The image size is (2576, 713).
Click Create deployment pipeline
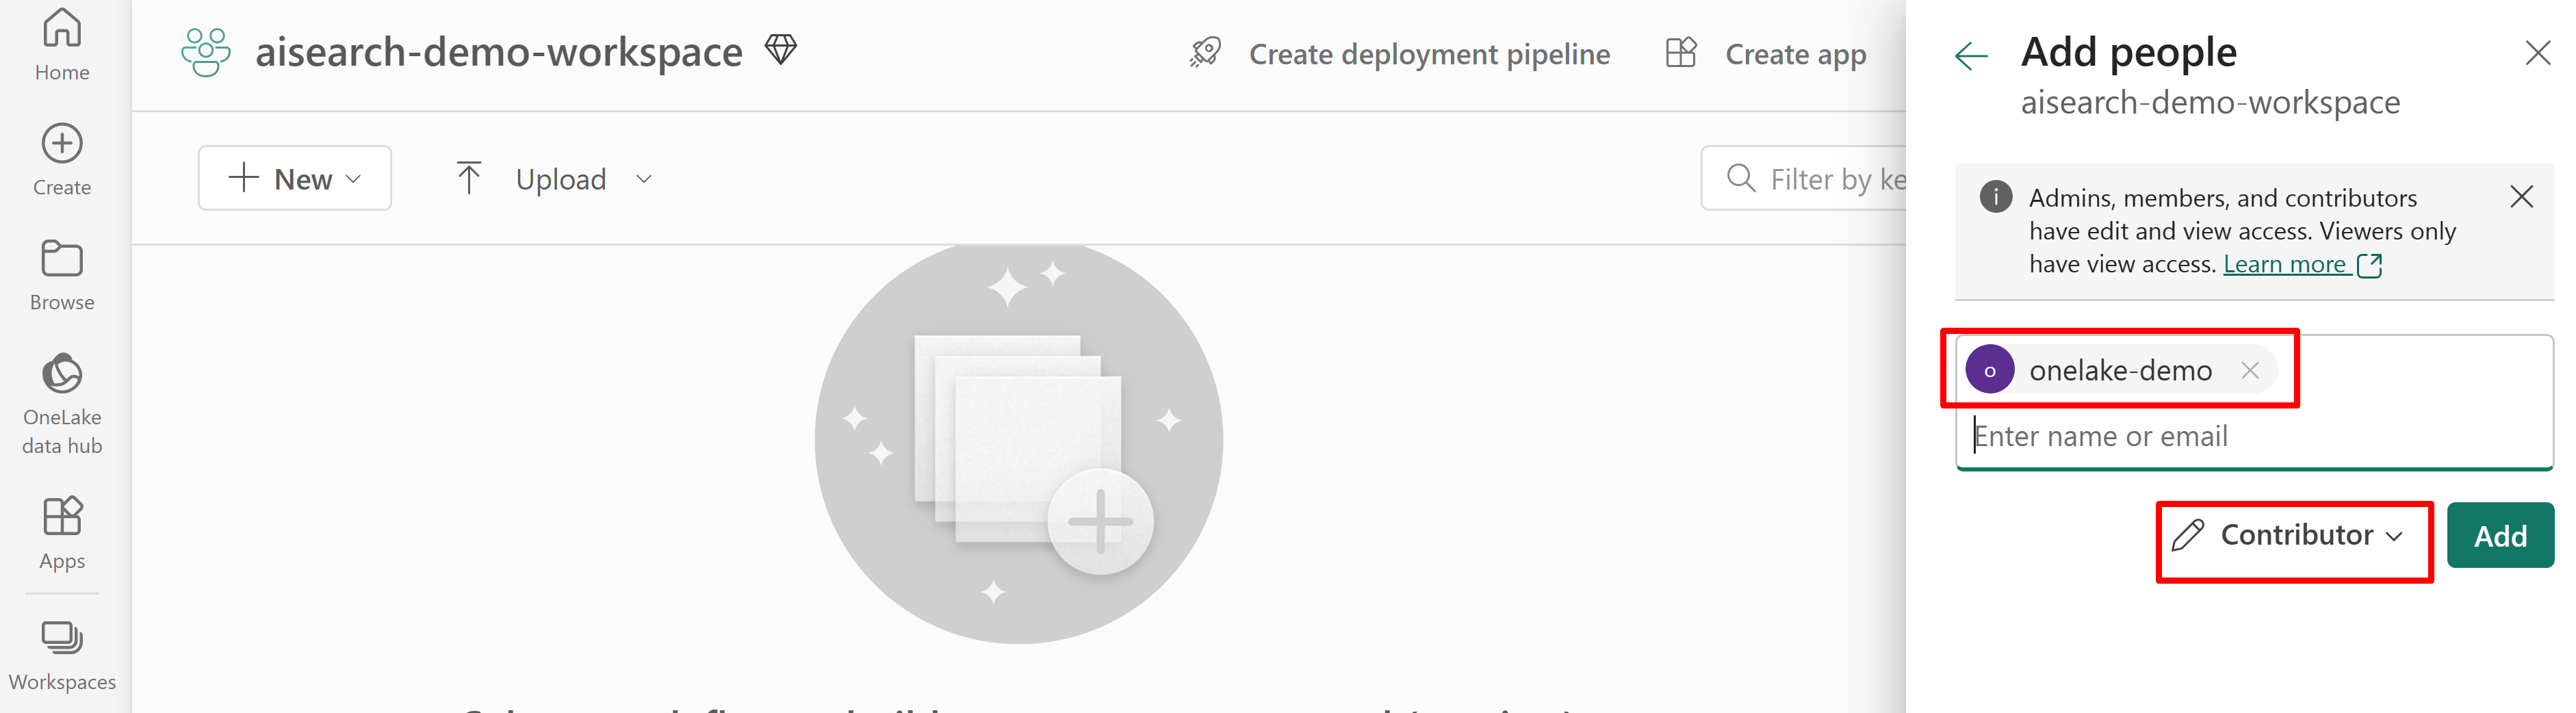1399,53
